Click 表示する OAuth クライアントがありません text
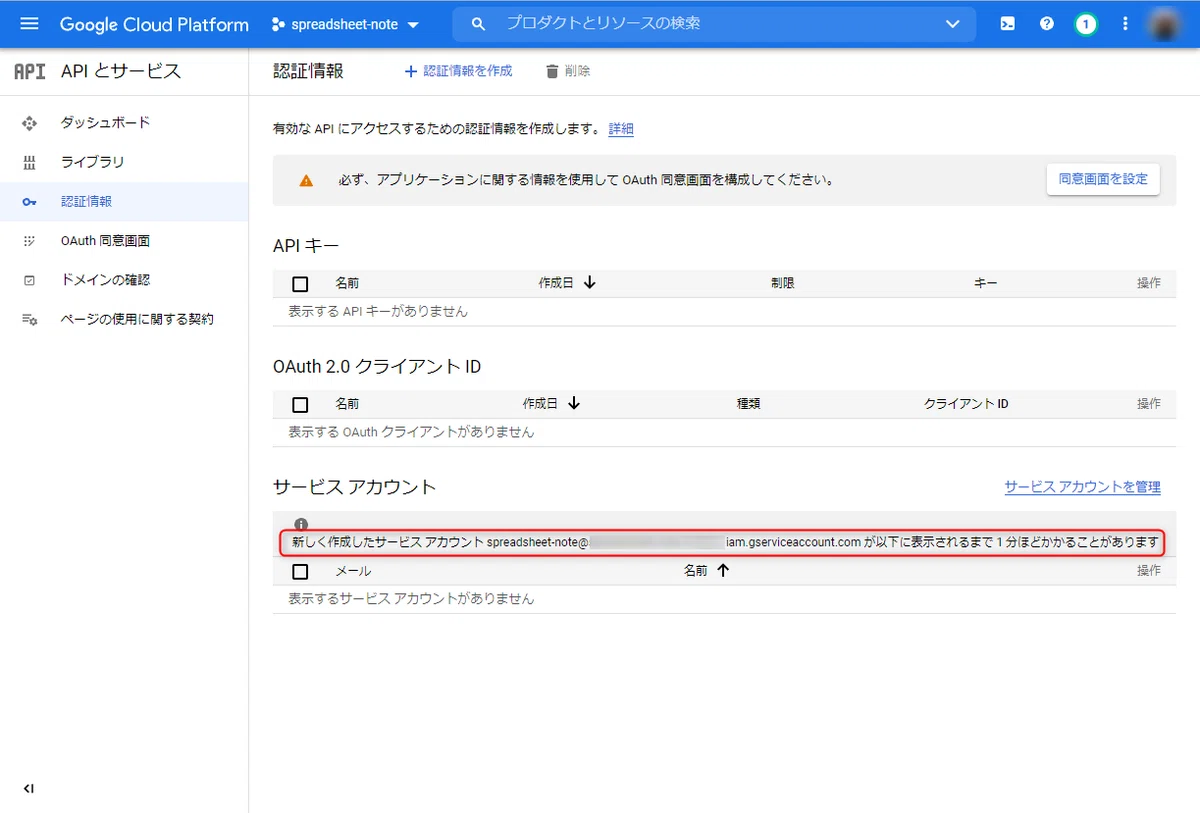Image resolution: width=1200 pixels, height=813 pixels. [411, 433]
